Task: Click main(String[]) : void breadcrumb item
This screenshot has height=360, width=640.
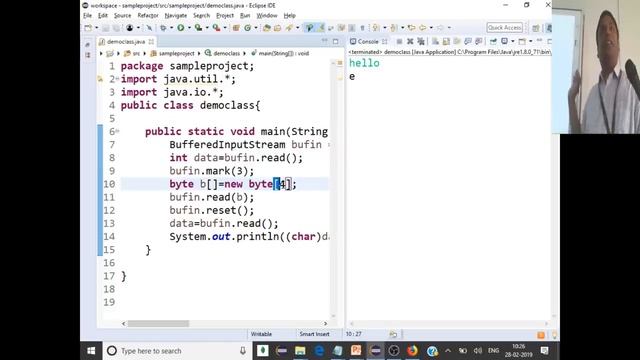Action: click(280, 53)
